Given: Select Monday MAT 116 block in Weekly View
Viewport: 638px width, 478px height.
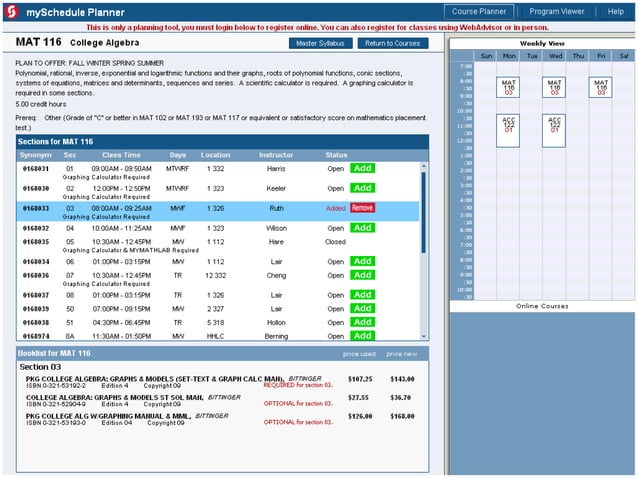Looking at the screenshot, I should pyautogui.click(x=508, y=88).
